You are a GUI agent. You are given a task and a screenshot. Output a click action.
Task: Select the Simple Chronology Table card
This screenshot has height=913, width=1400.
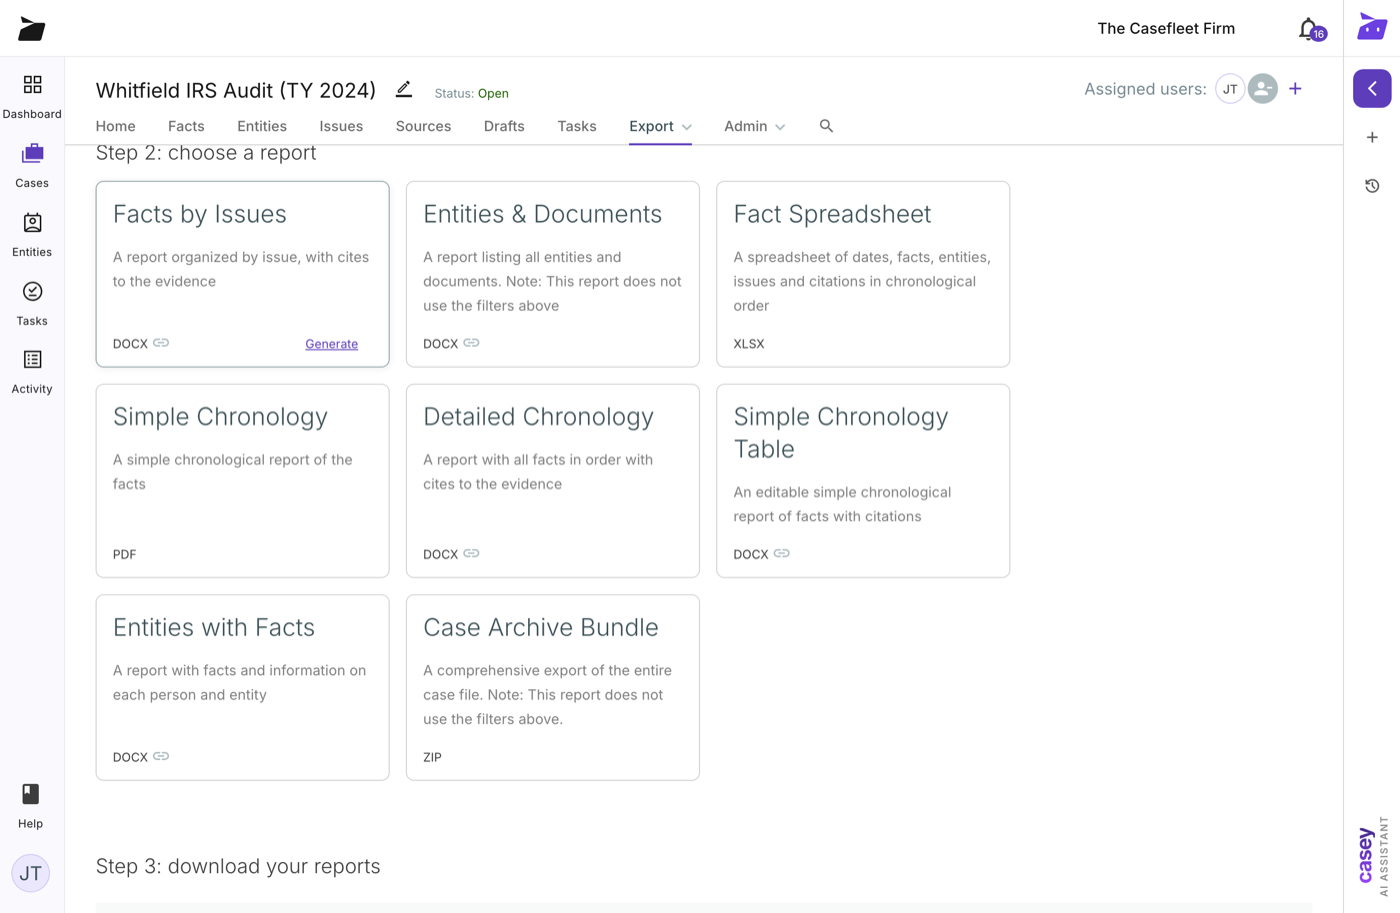point(863,481)
